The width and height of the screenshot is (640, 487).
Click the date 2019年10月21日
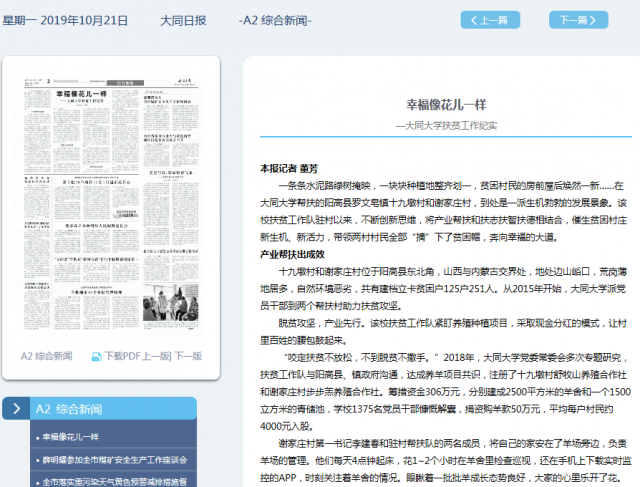click(x=84, y=20)
